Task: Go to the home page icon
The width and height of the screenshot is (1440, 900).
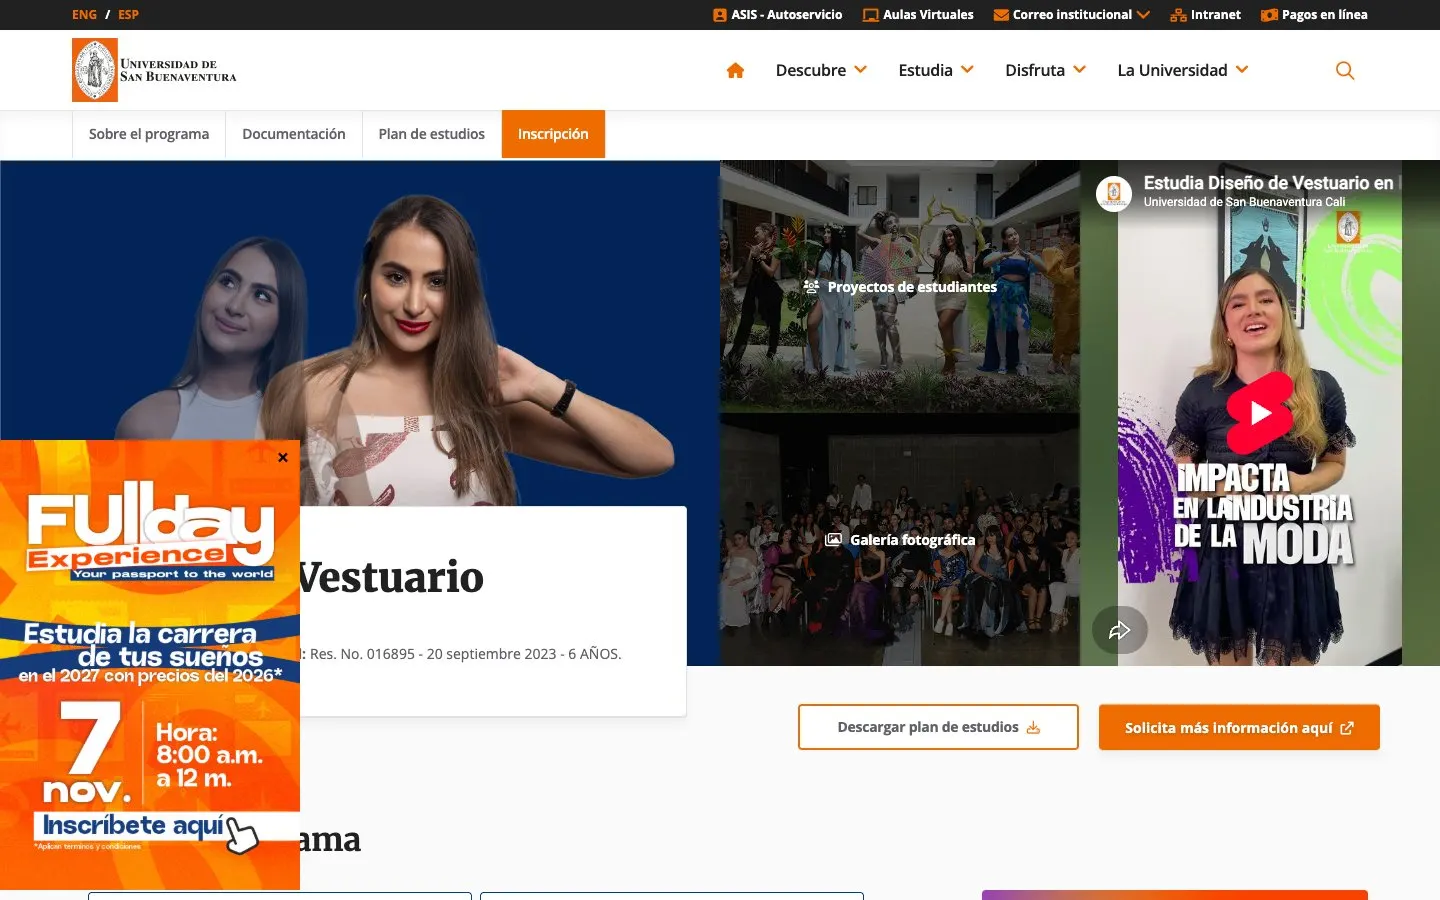Action: click(735, 70)
